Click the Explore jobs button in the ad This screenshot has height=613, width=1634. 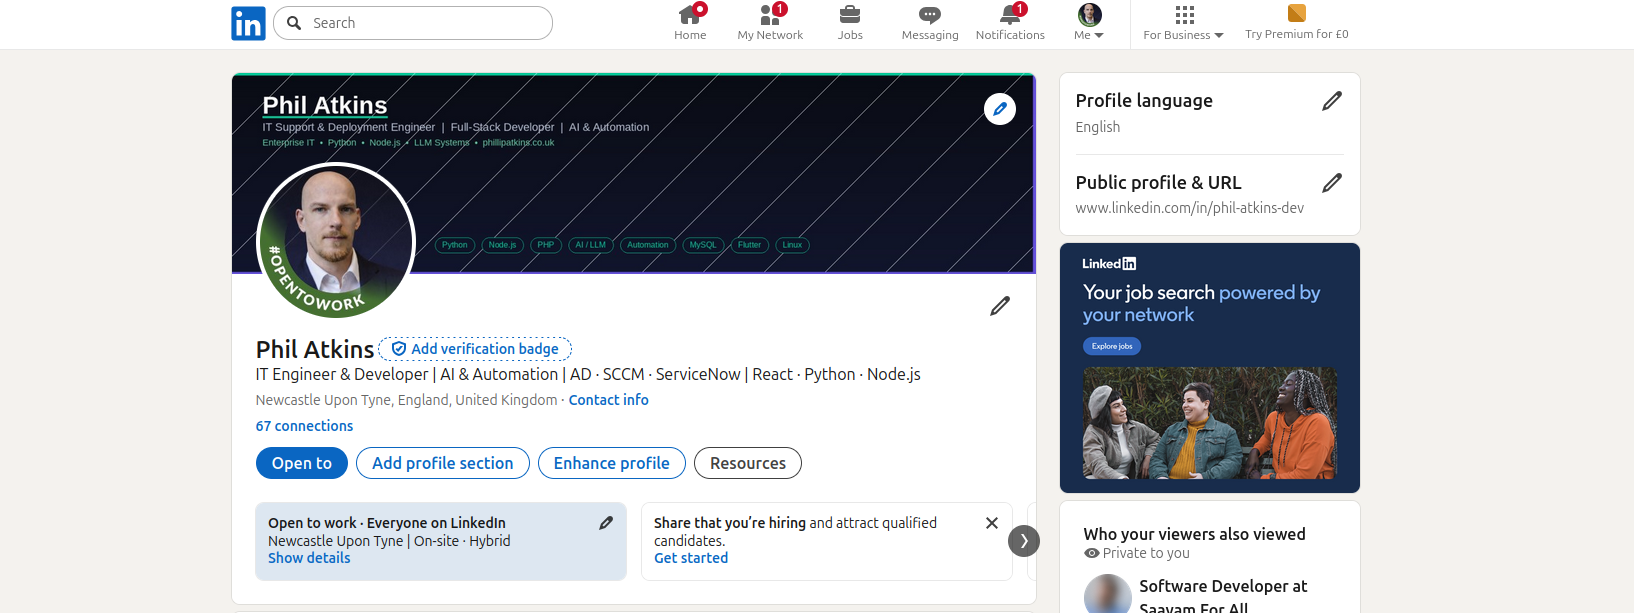click(x=1112, y=346)
